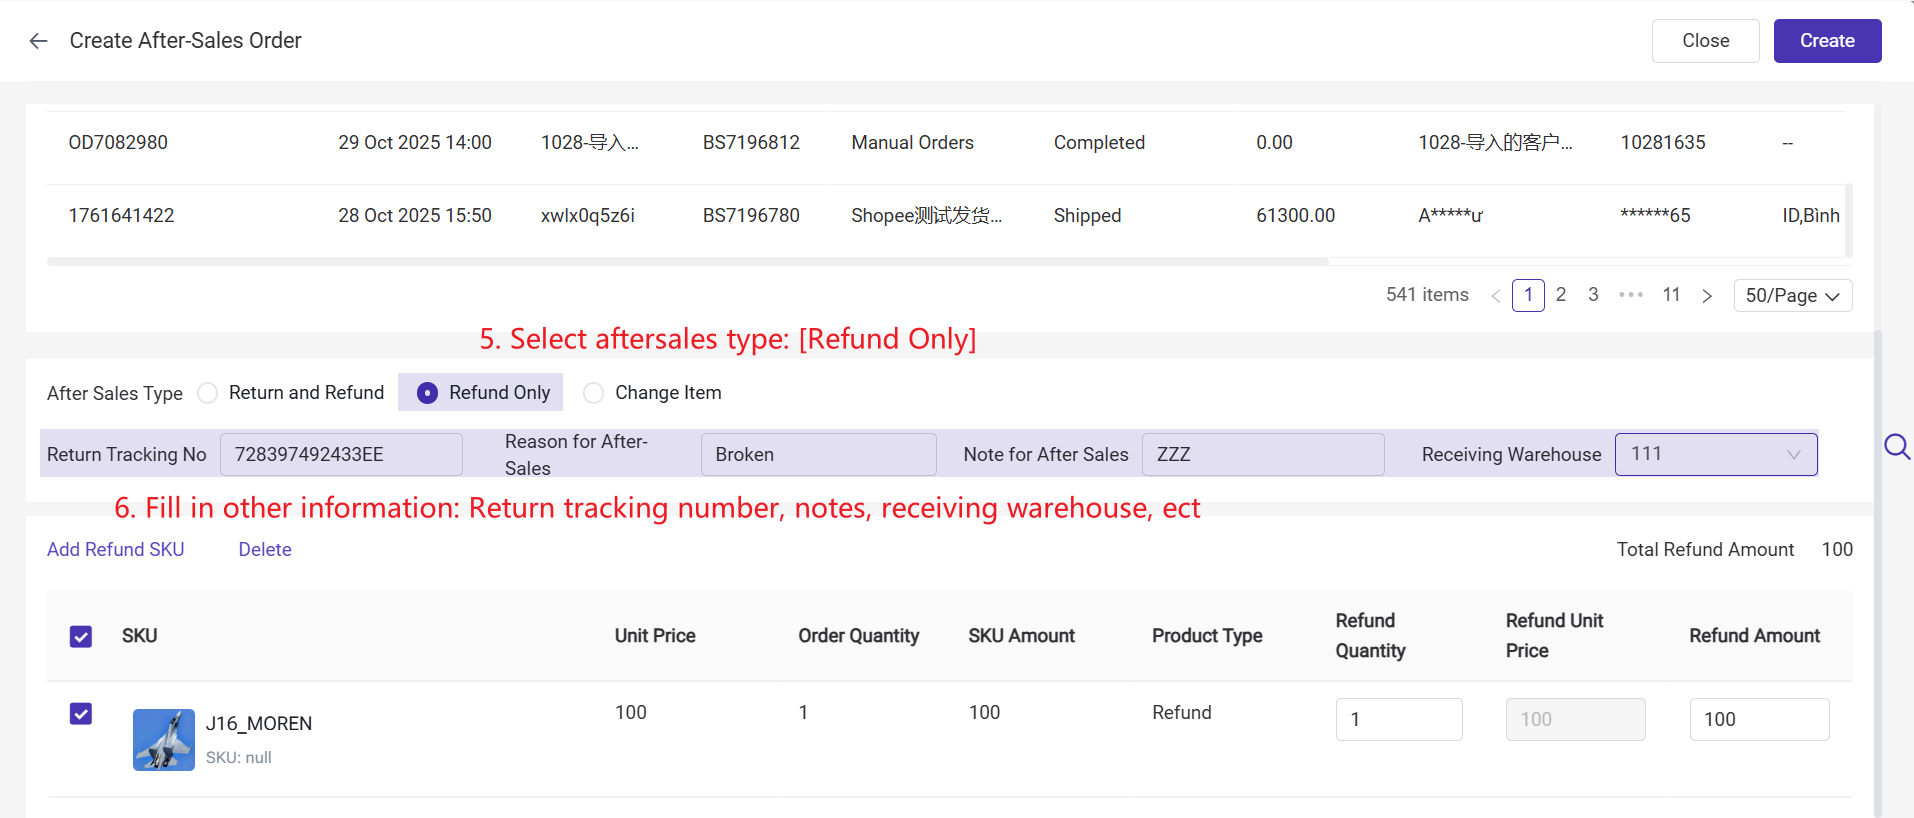Viewport: 1914px width, 818px height.
Task: Go to page 2 of orders
Action: (x=1560, y=295)
